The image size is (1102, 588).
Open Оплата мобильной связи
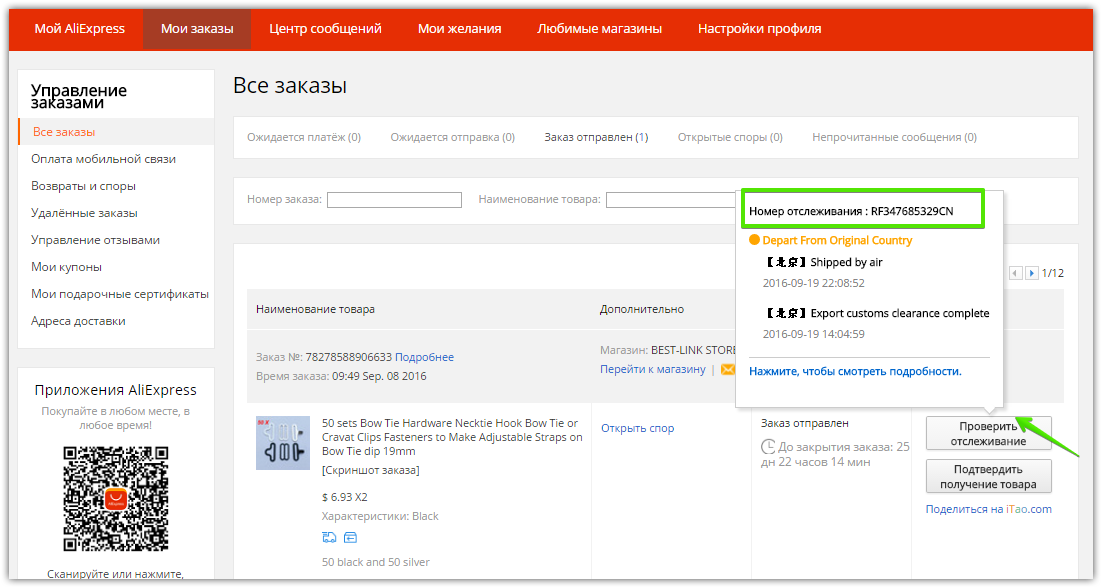[103, 159]
